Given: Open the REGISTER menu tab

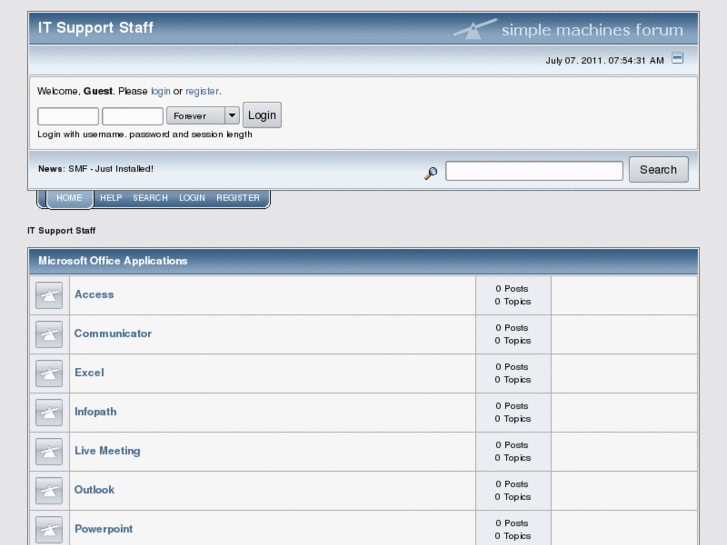Looking at the screenshot, I should pyautogui.click(x=238, y=198).
